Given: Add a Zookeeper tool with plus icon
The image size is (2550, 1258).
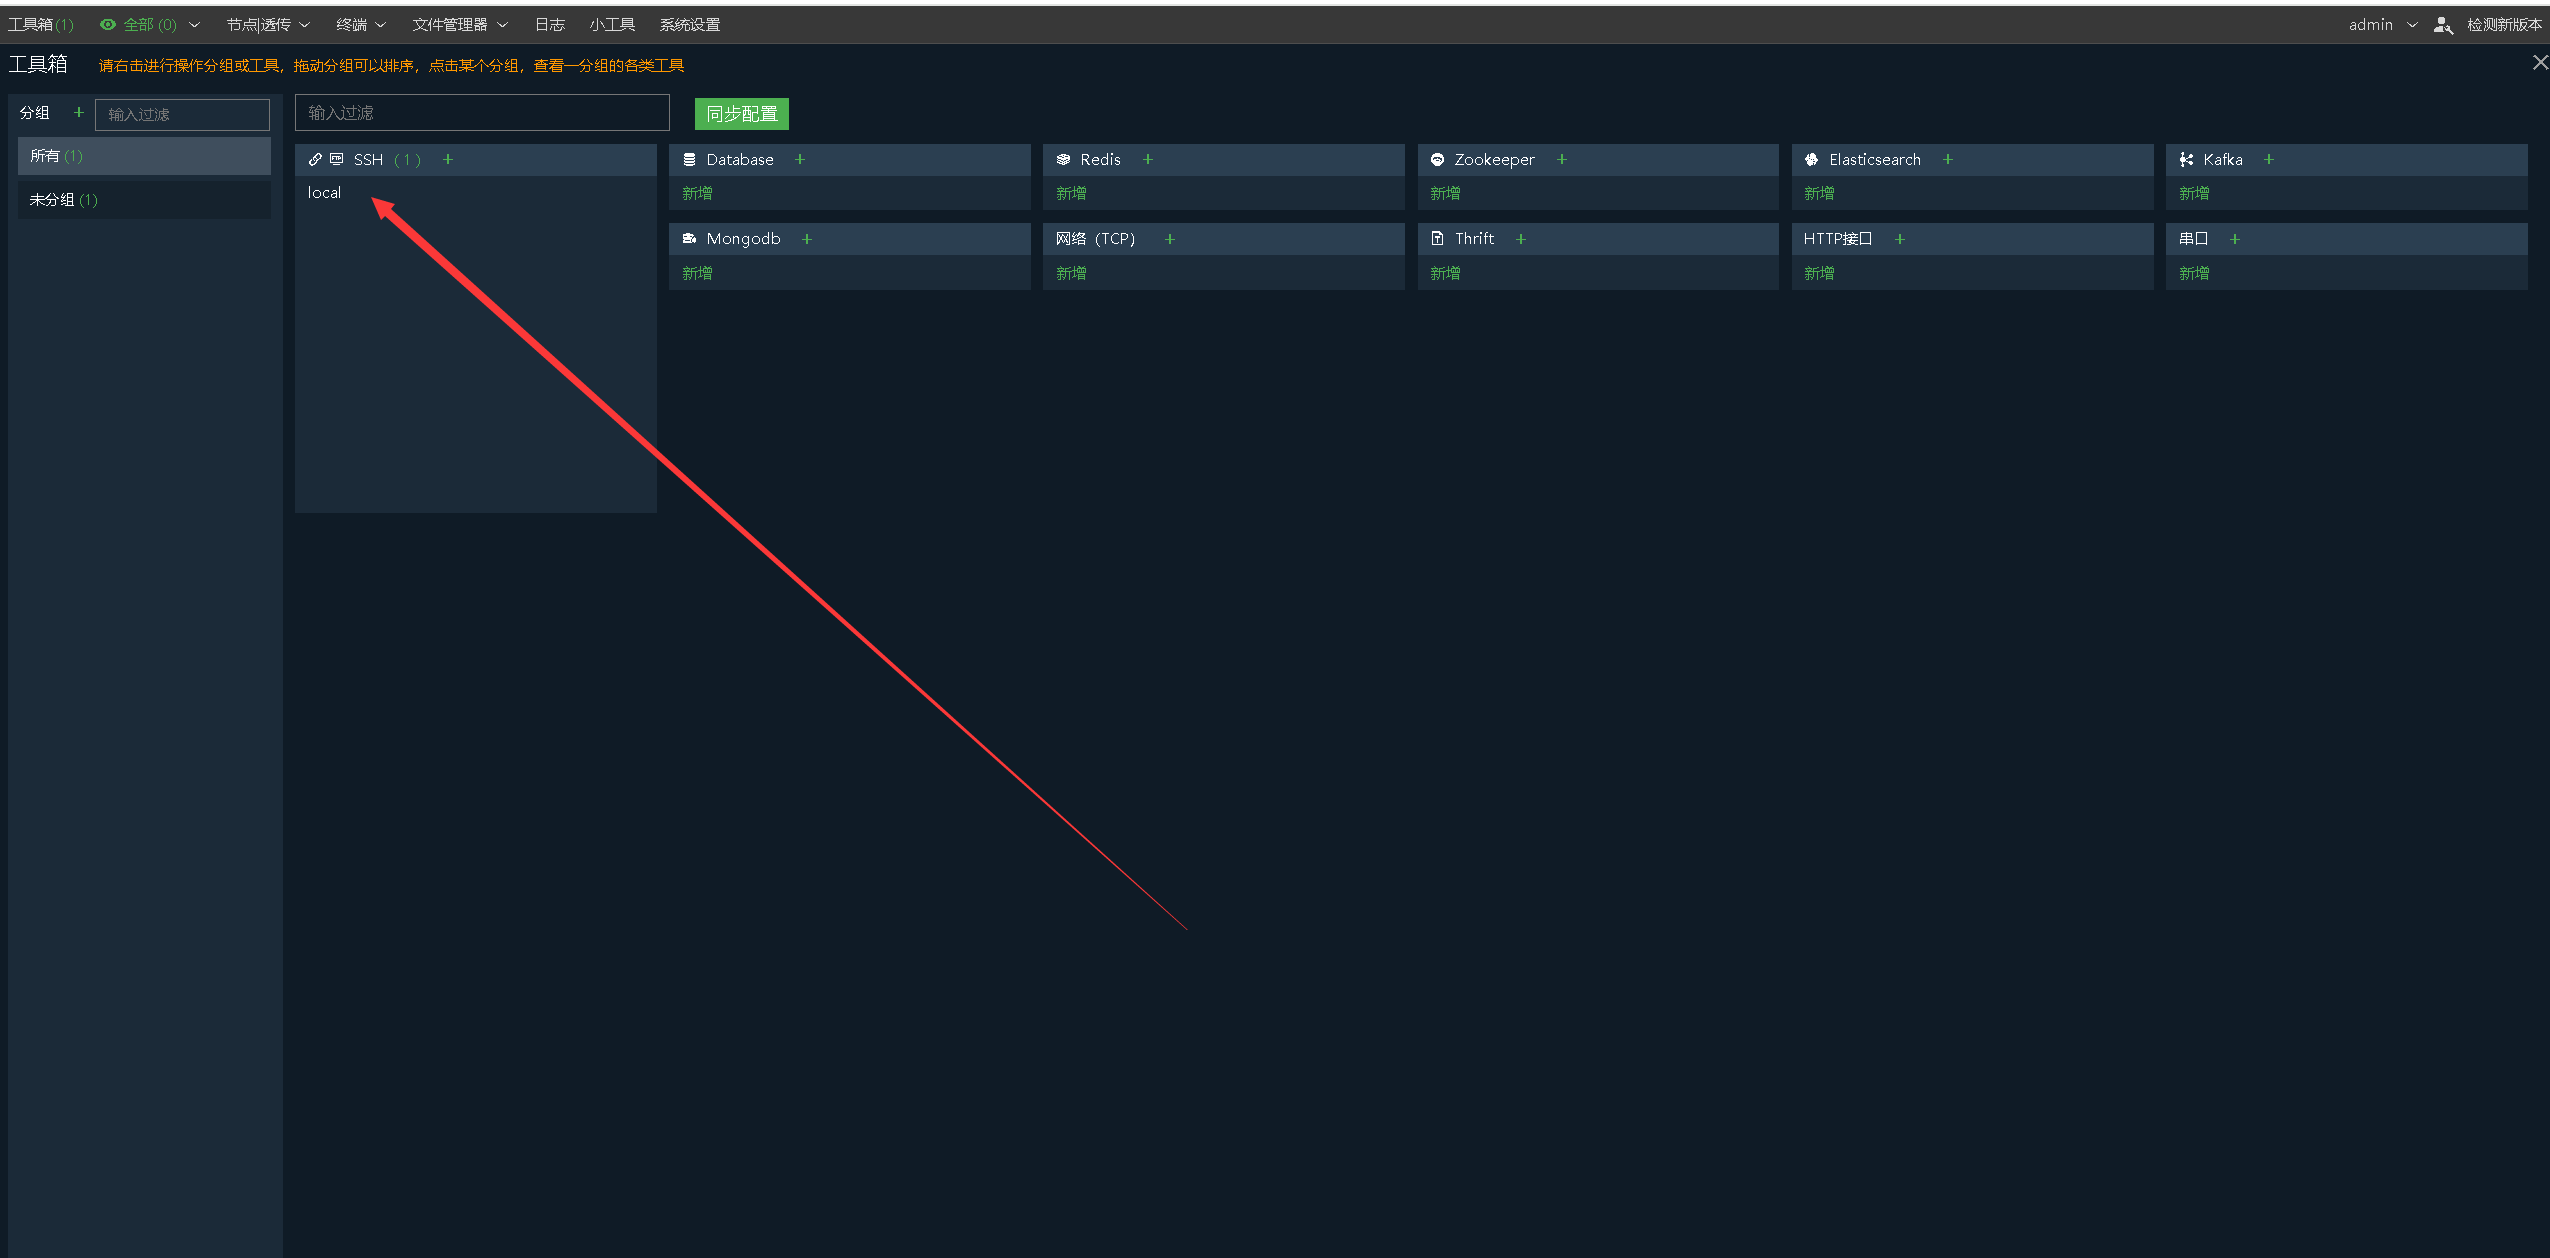Looking at the screenshot, I should coord(1562,160).
